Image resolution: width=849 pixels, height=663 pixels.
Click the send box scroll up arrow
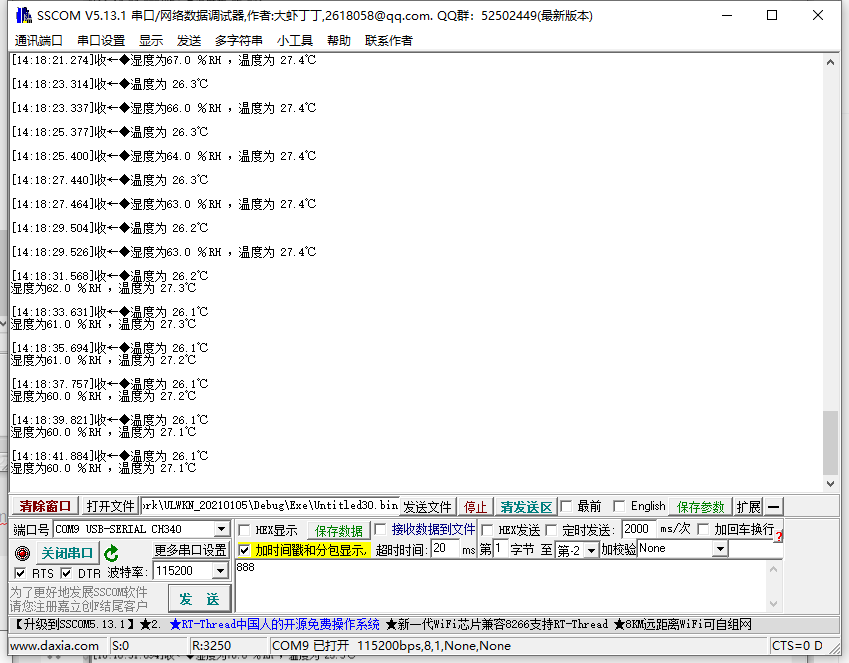pos(773,569)
